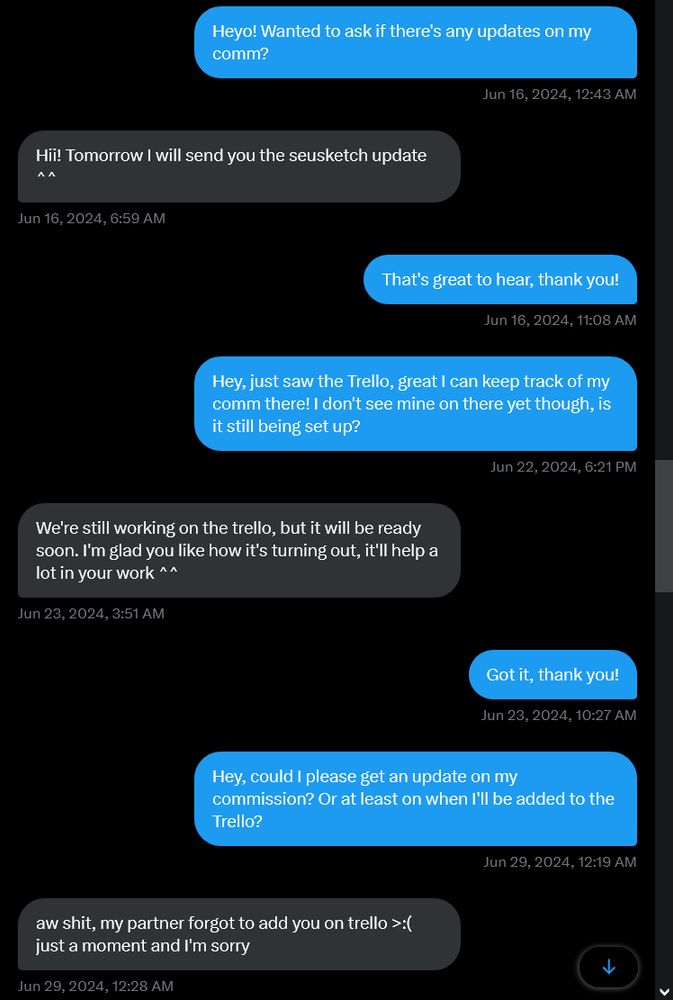Click the 'Jun 16, 2024, 6:59 AM' timestamp
The image size is (673, 1000).
[x=92, y=218]
